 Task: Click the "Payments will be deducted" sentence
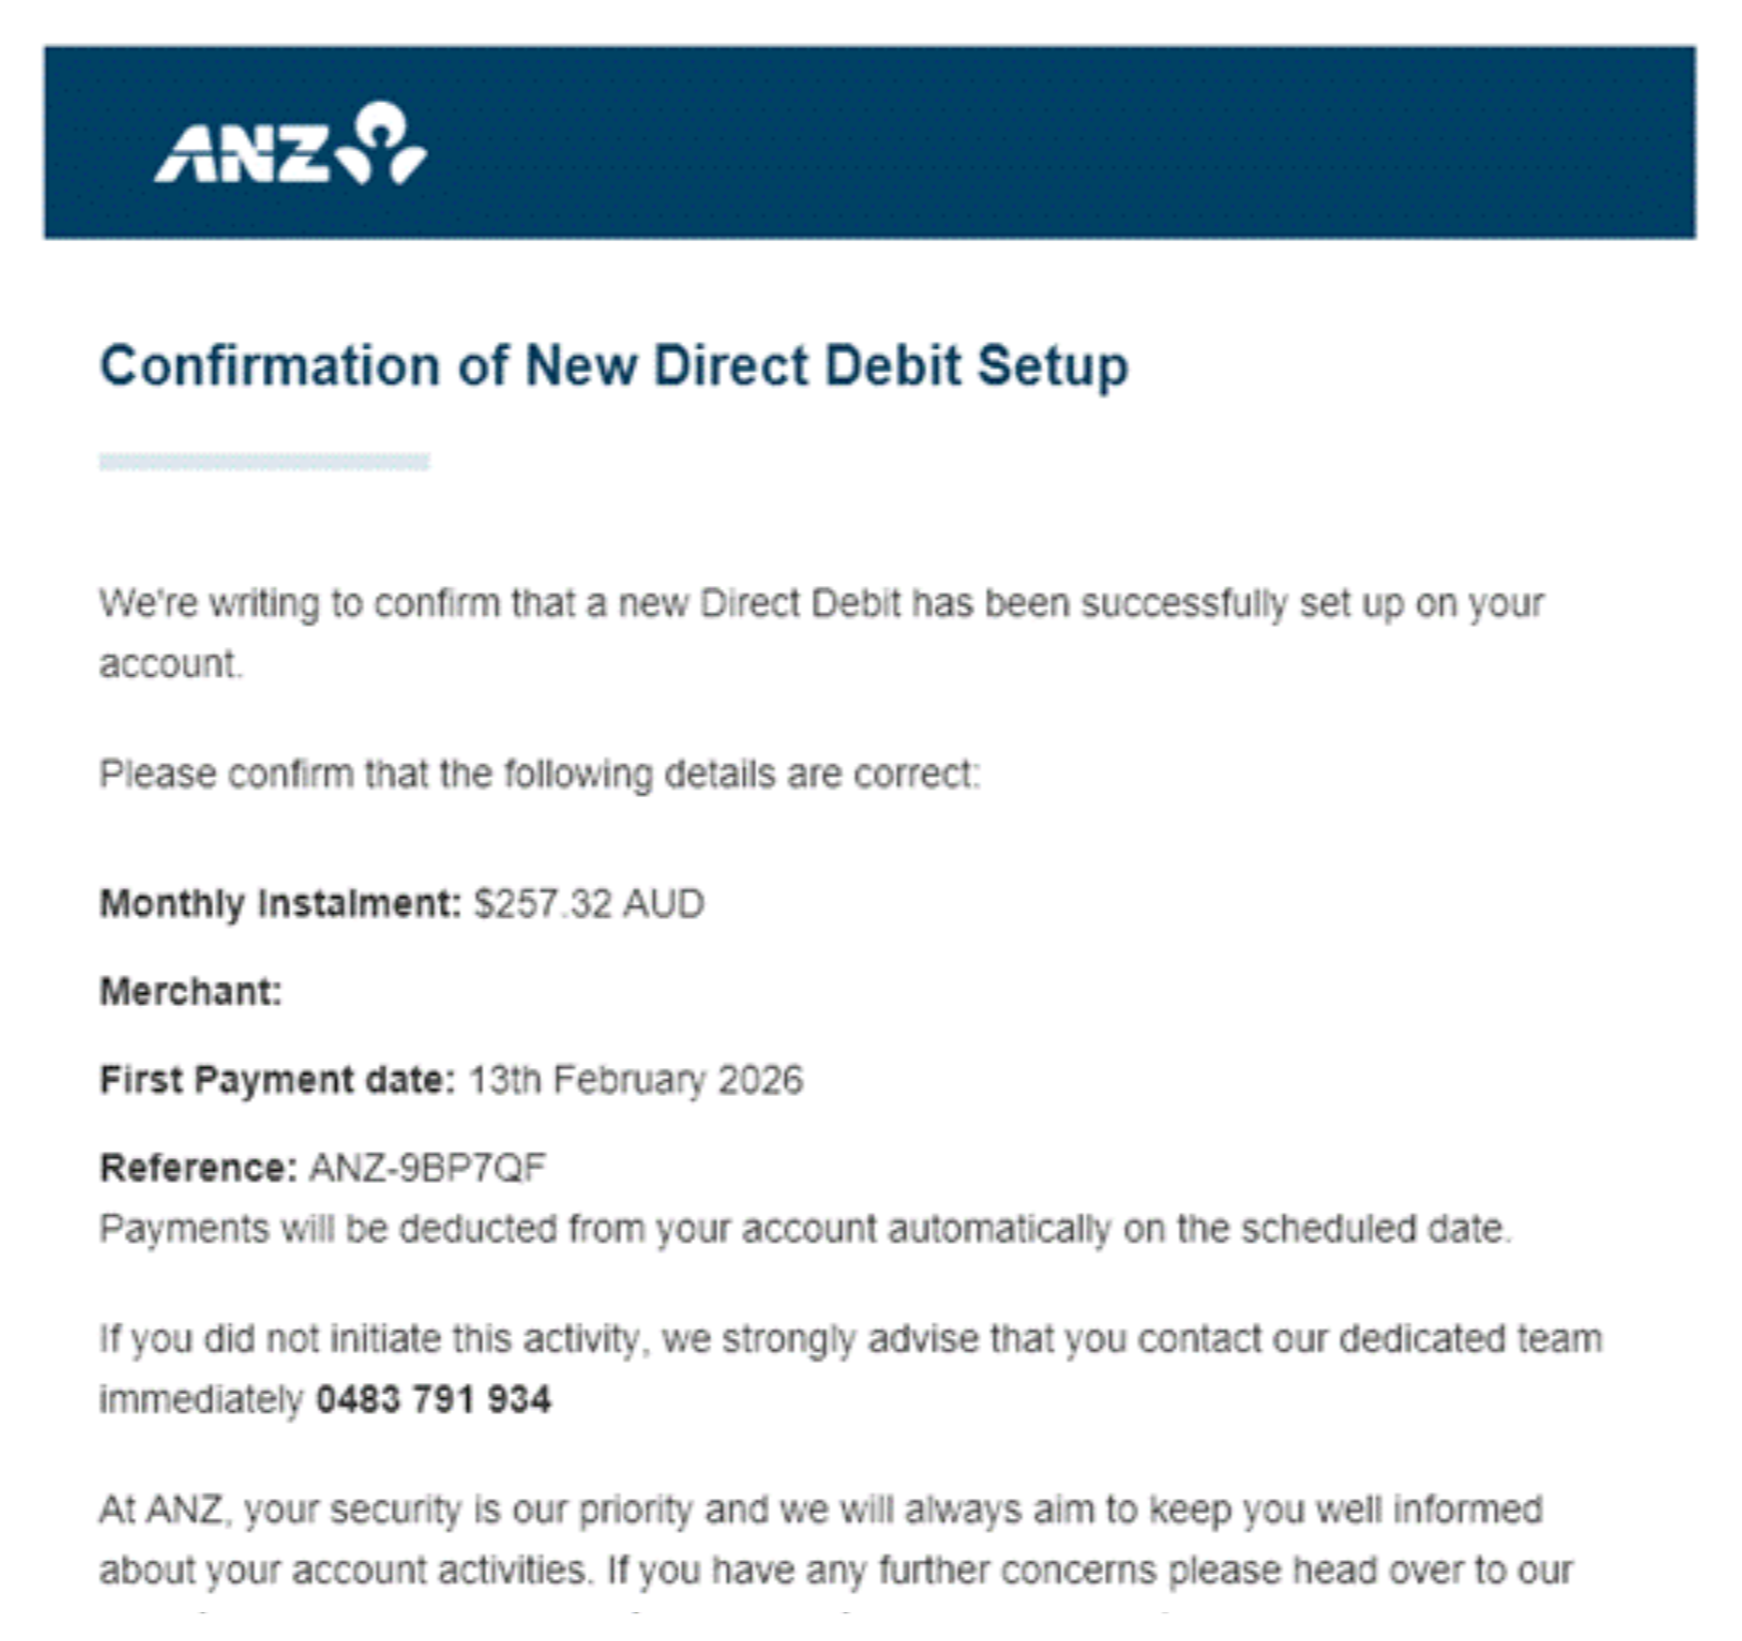805,1229
